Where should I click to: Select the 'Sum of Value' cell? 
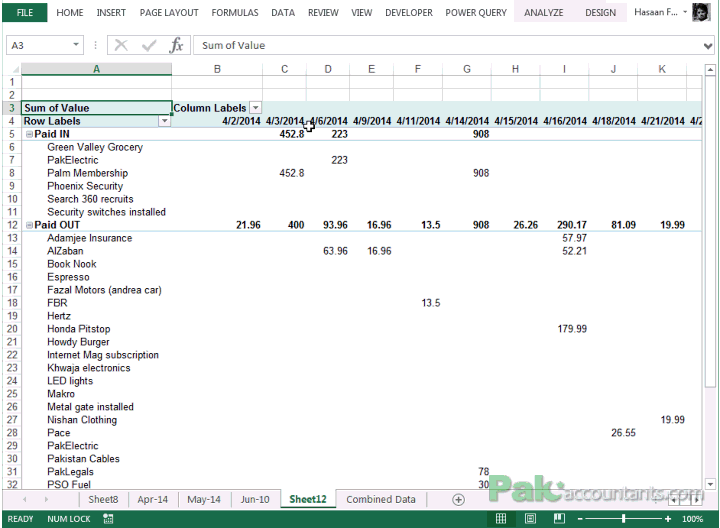[96, 108]
